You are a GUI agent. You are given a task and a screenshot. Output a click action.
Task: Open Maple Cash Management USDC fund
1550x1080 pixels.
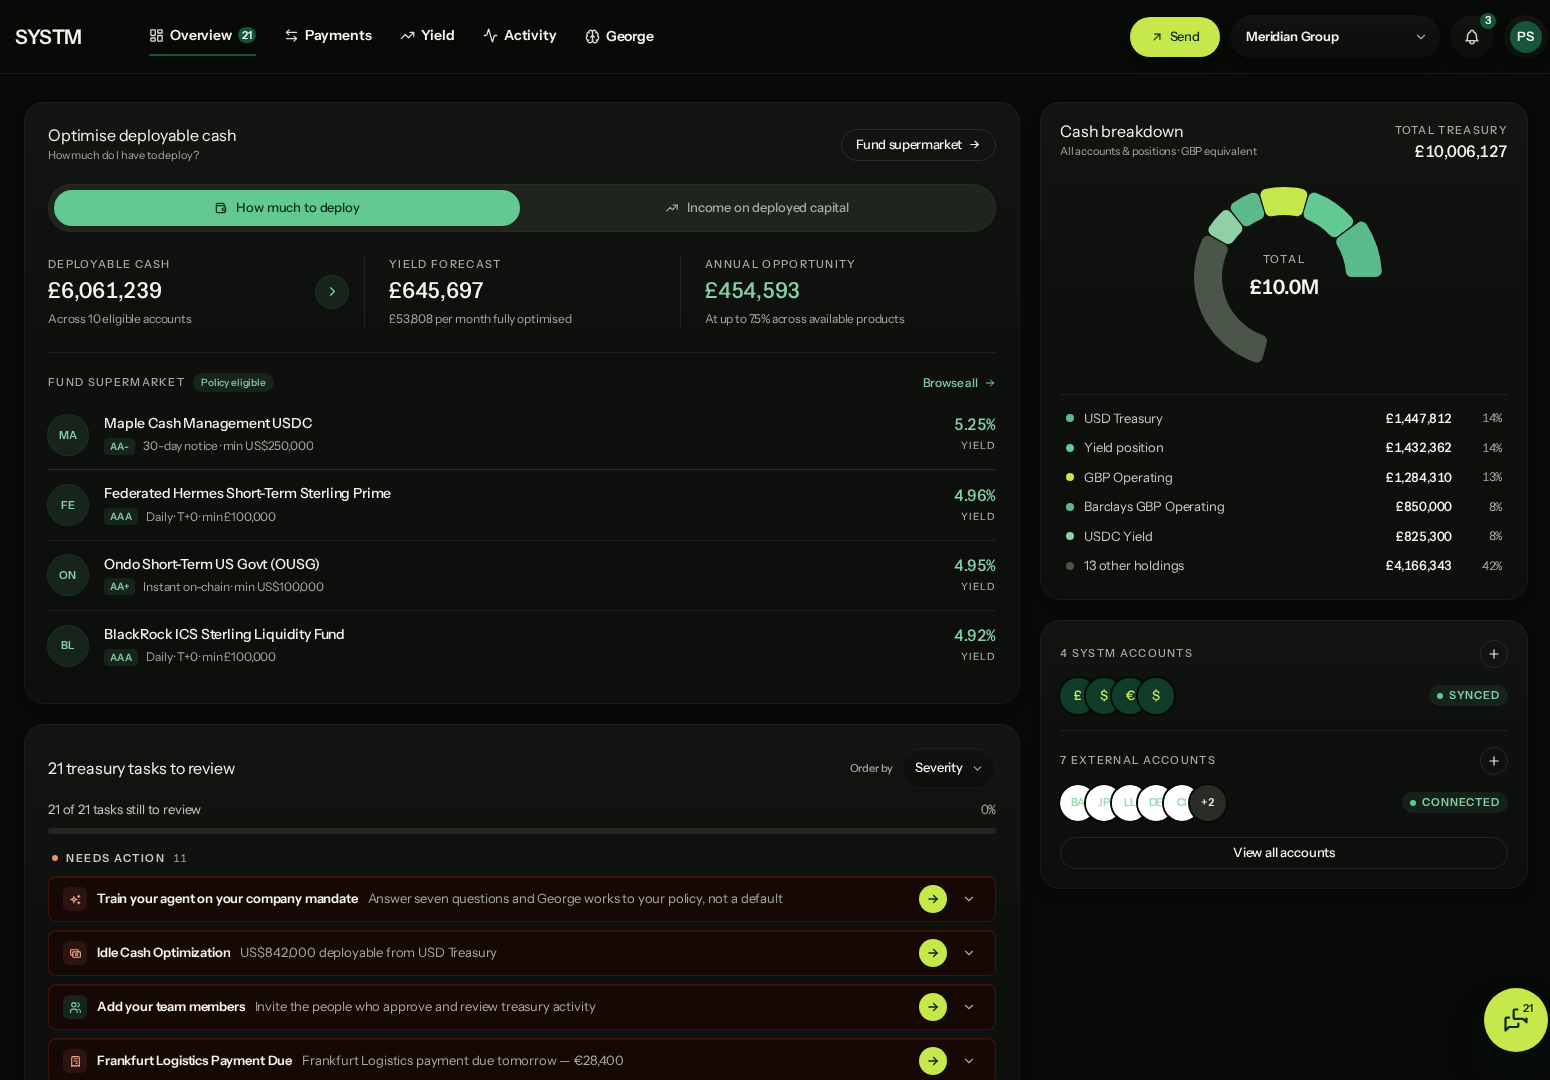pos(522,435)
